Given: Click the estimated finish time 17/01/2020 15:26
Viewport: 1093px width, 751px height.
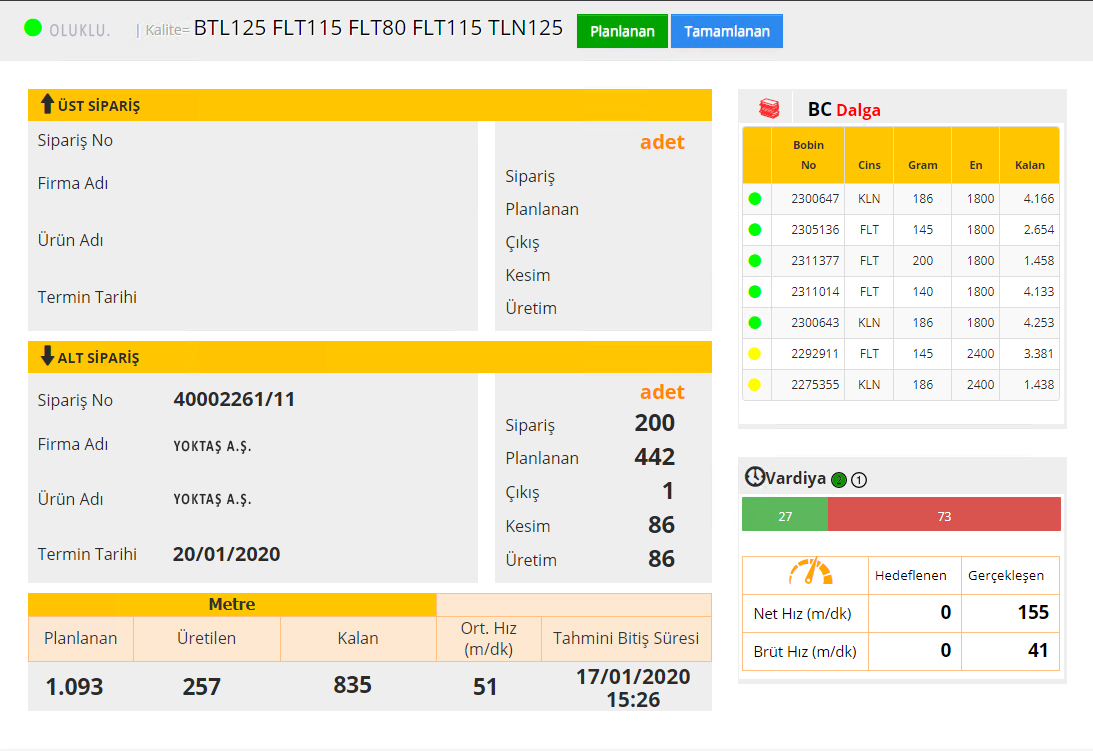Looking at the screenshot, I should coord(633,688).
